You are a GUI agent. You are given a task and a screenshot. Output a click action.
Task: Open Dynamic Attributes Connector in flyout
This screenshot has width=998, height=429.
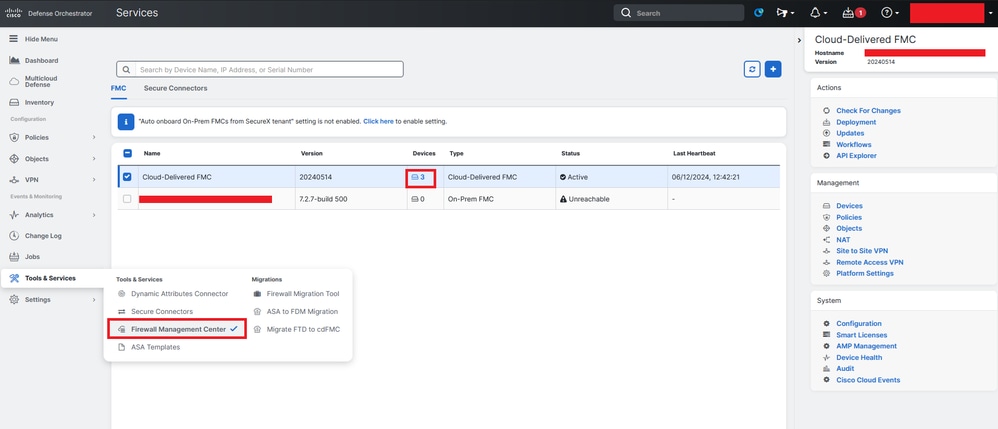[x=179, y=294]
